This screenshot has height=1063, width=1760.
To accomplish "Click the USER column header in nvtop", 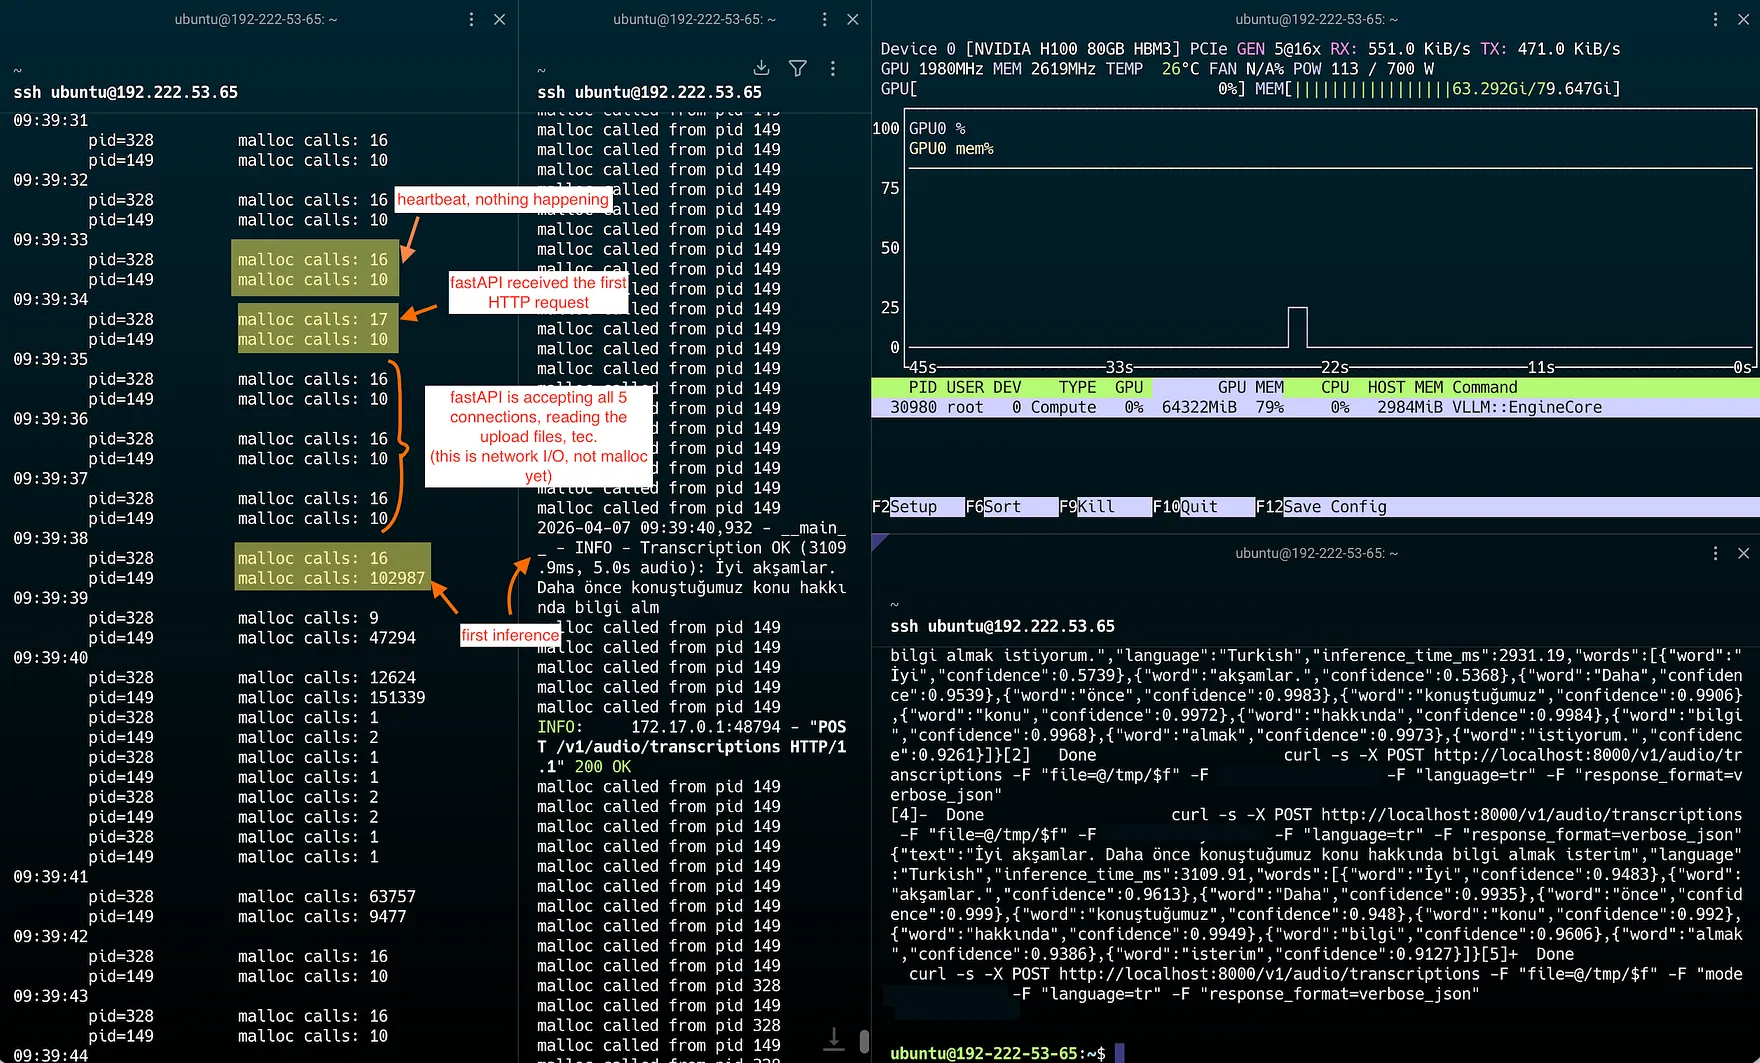I will pyautogui.click(x=965, y=388).
